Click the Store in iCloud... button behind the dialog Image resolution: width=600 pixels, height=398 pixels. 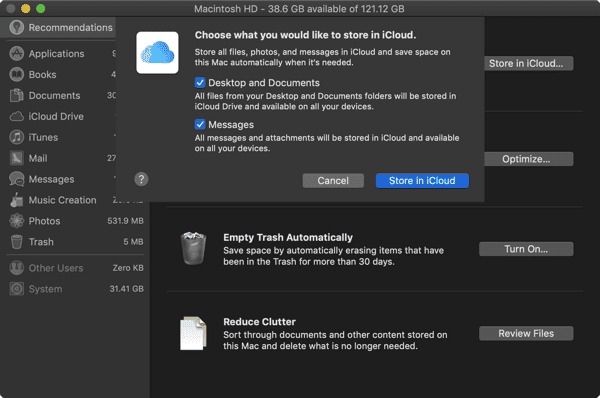coord(528,64)
